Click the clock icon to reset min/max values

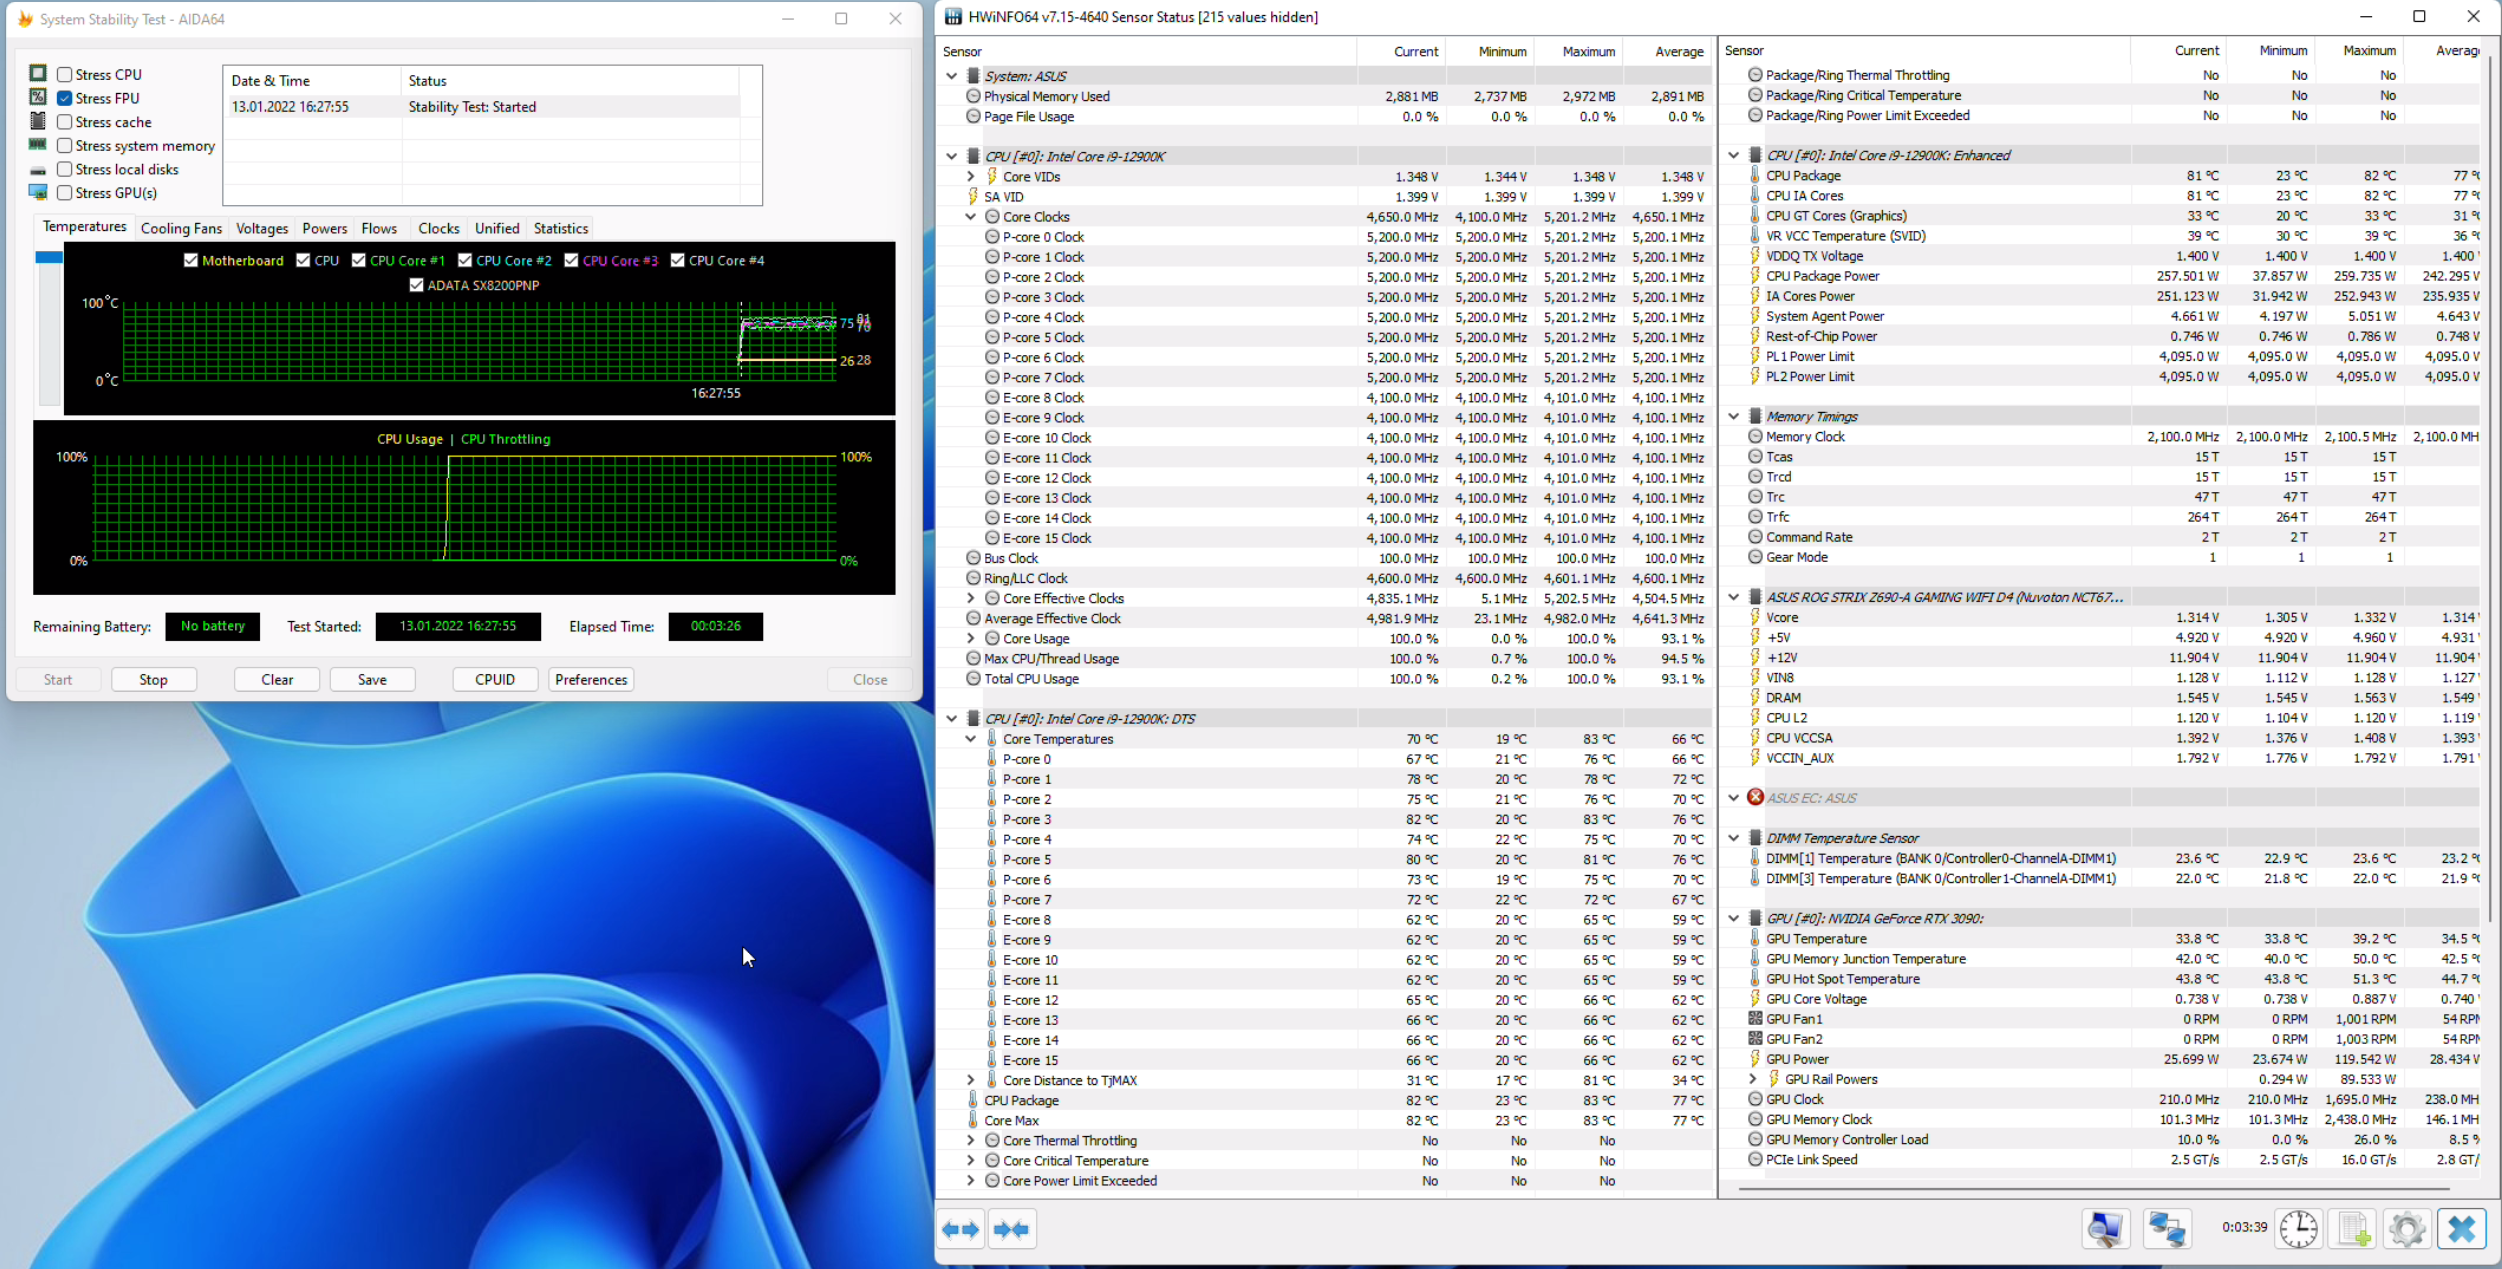tap(2298, 1229)
